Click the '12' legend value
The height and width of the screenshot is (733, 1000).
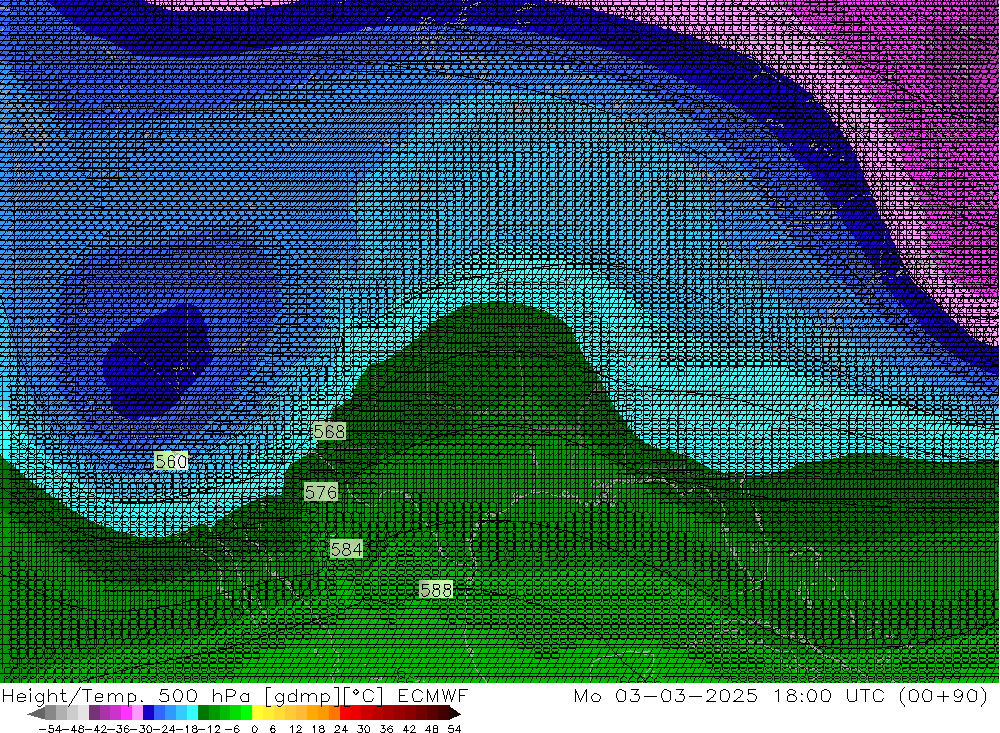pos(295,729)
